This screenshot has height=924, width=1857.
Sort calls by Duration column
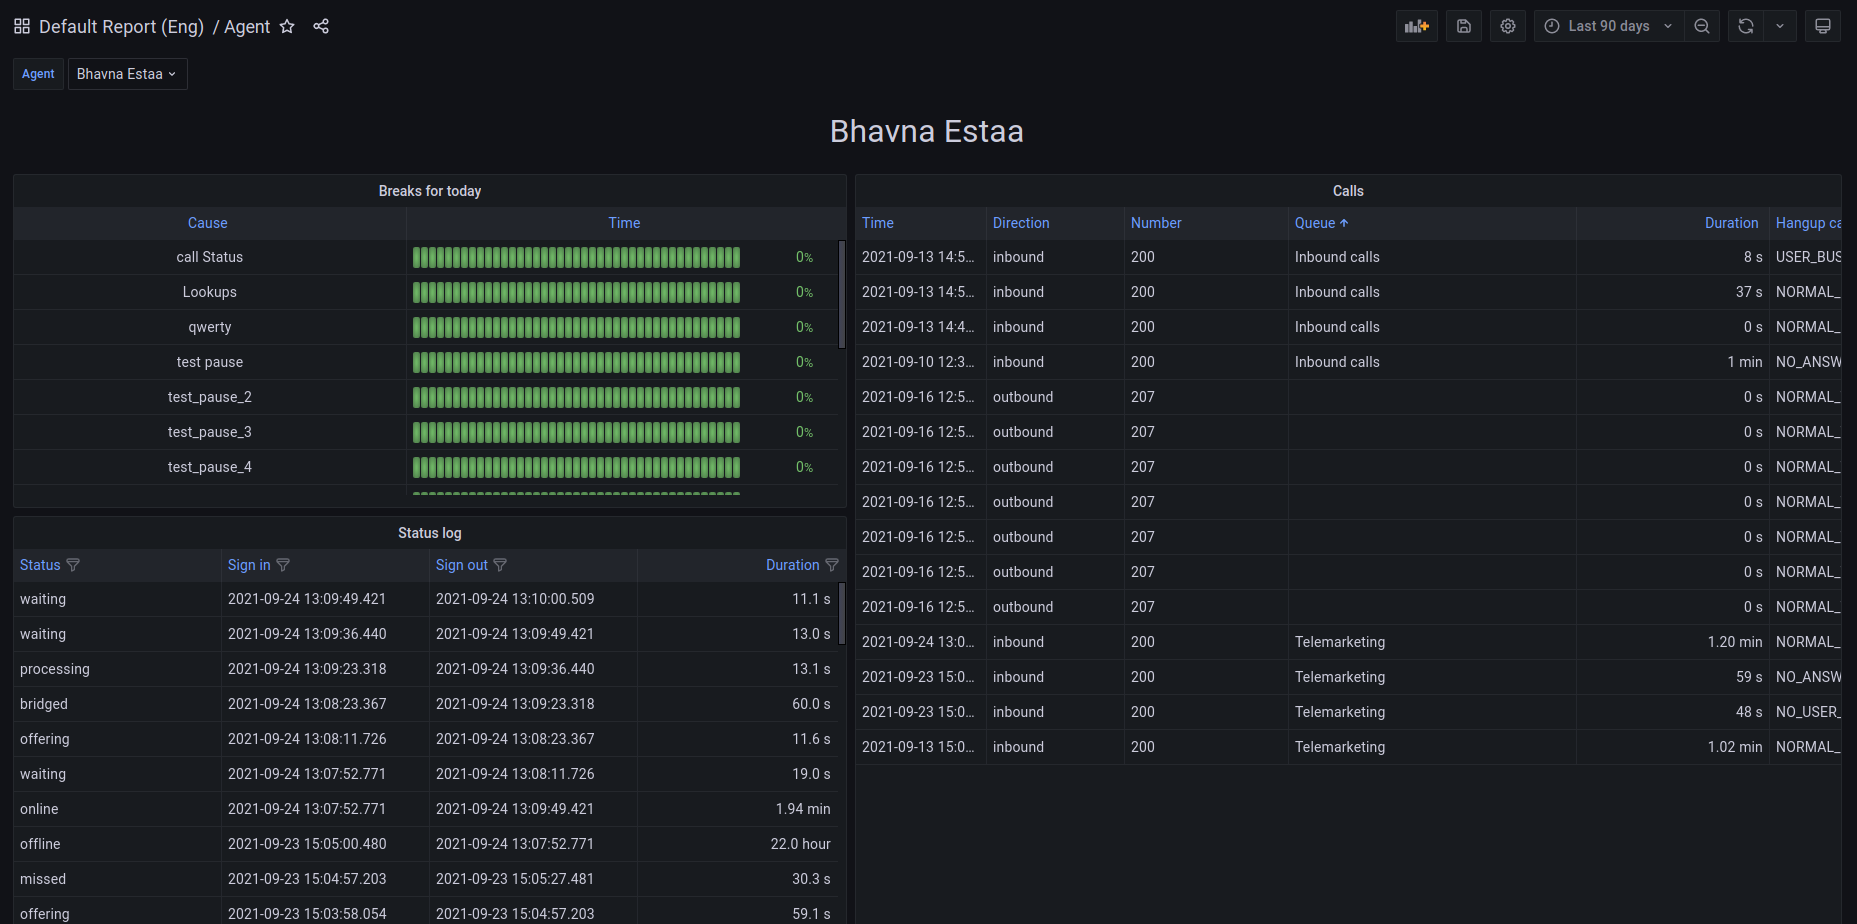pos(1731,223)
